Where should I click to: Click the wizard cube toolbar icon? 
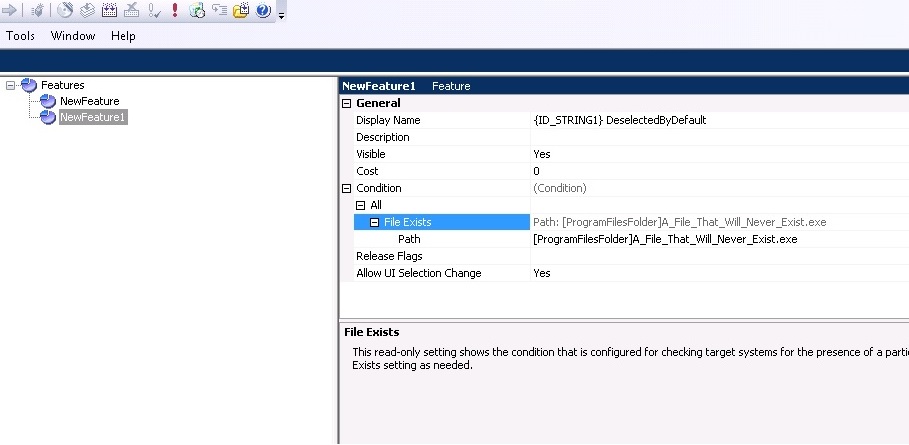(x=38, y=10)
